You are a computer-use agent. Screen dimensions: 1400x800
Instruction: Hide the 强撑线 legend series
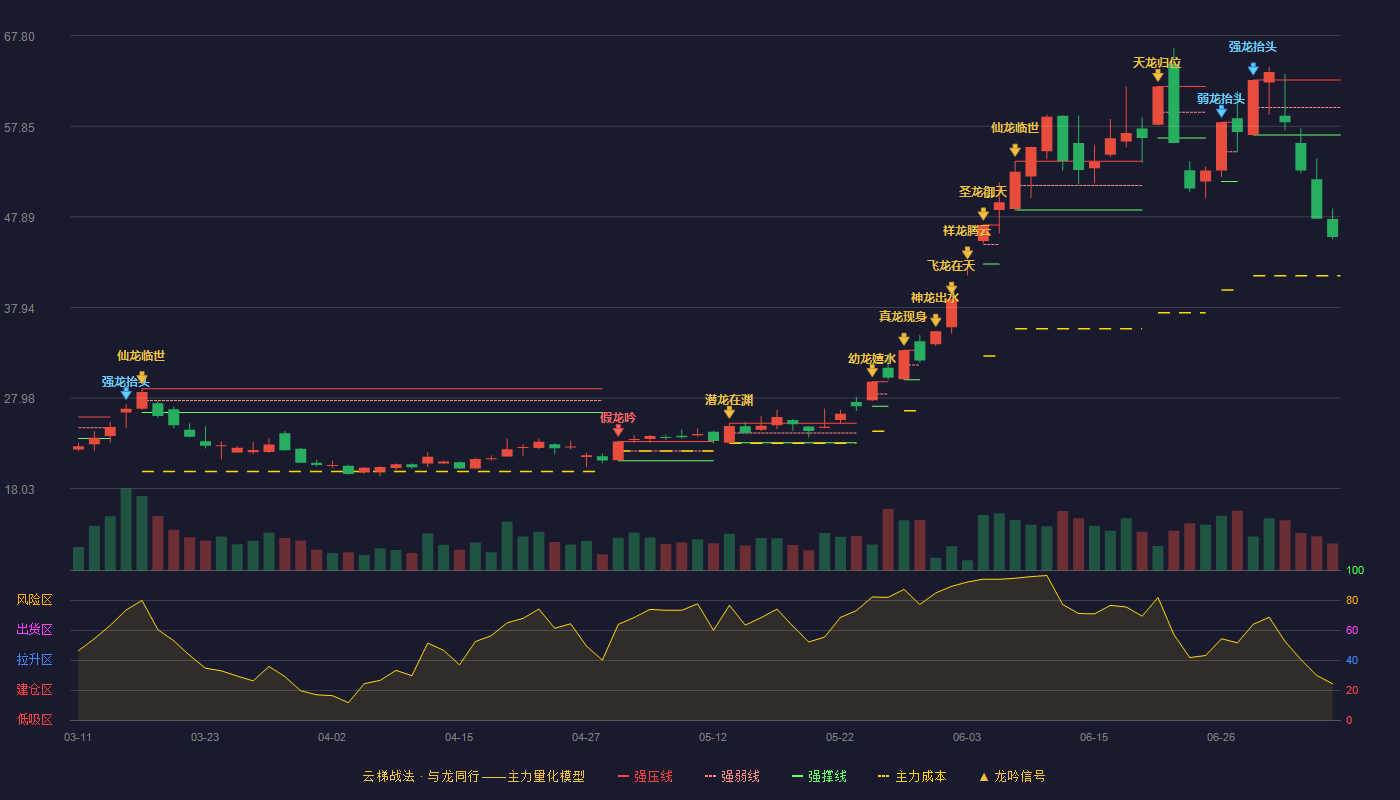coord(819,776)
